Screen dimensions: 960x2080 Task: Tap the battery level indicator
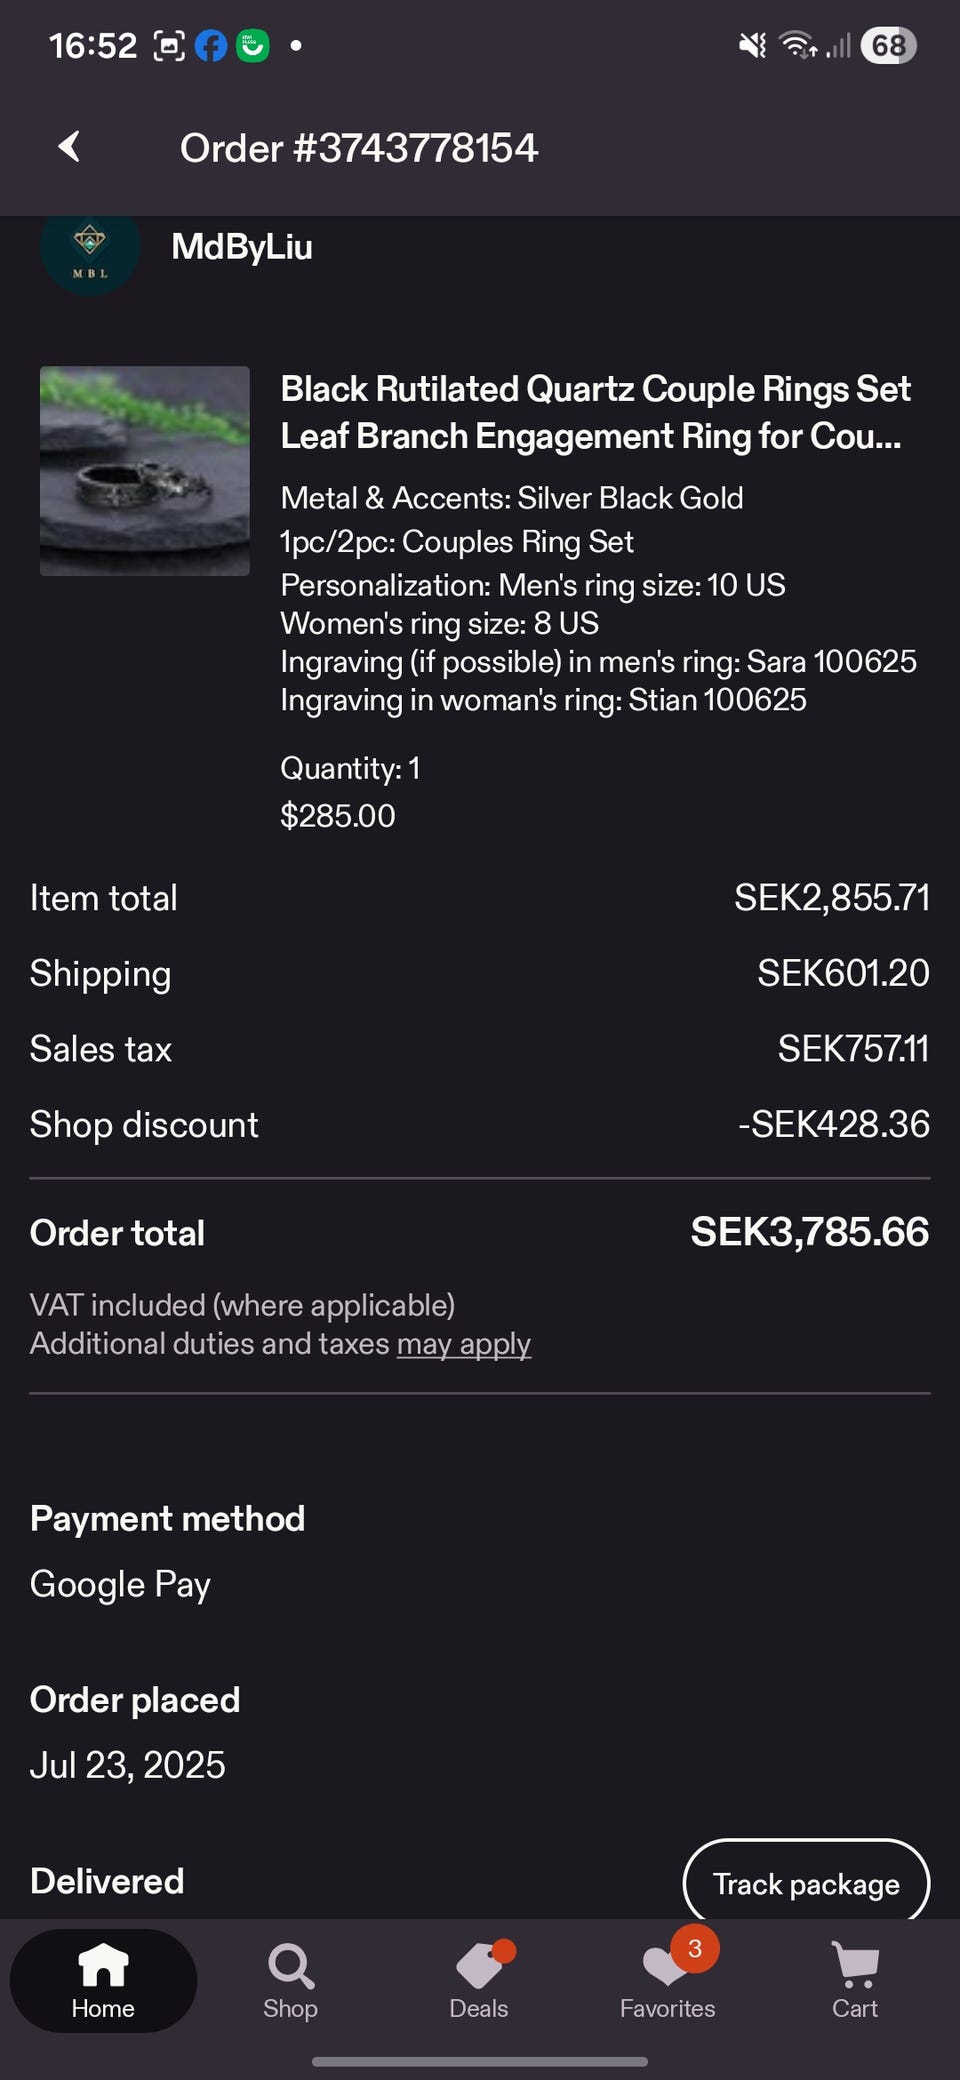click(888, 46)
